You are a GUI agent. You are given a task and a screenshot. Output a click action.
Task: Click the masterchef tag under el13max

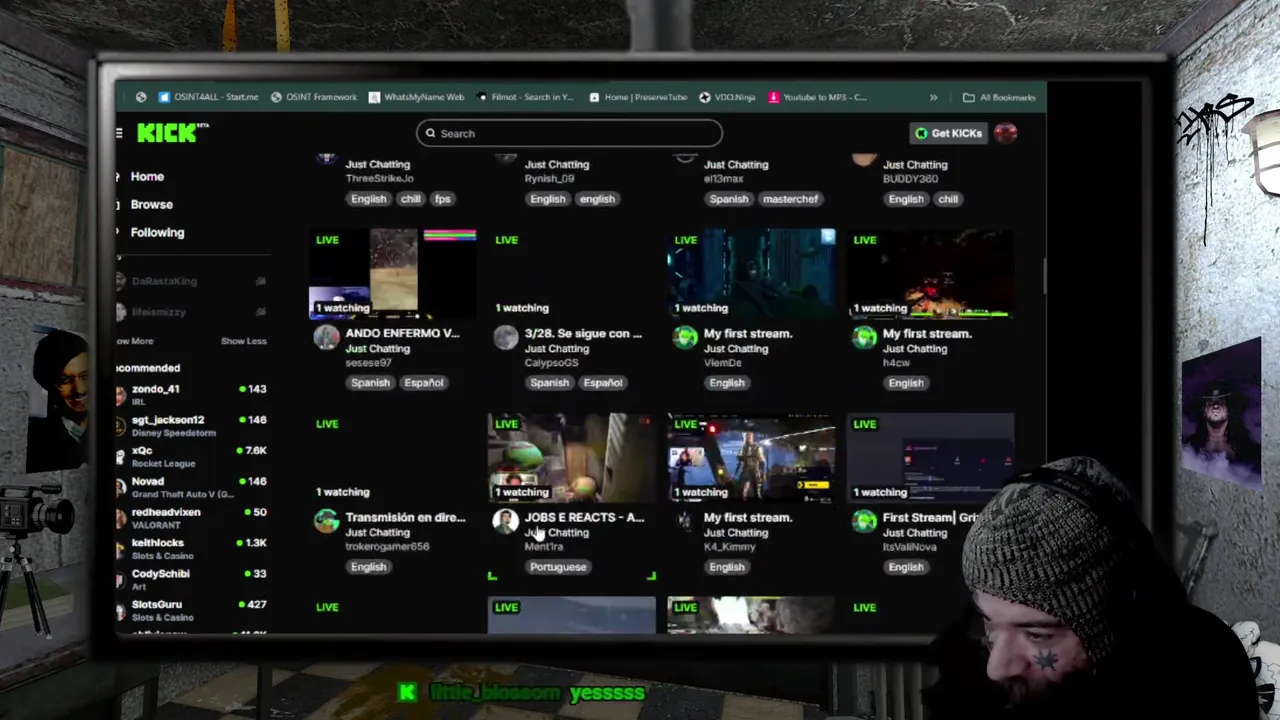pyautogui.click(x=790, y=199)
